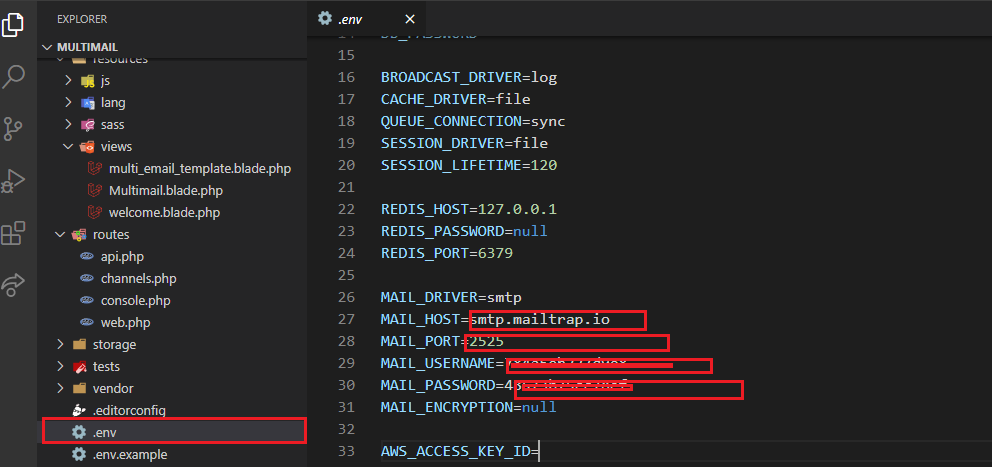Place cursor on the MAIL_DRIVER=smtp line
This screenshot has width=992, height=467.
[x=450, y=297]
